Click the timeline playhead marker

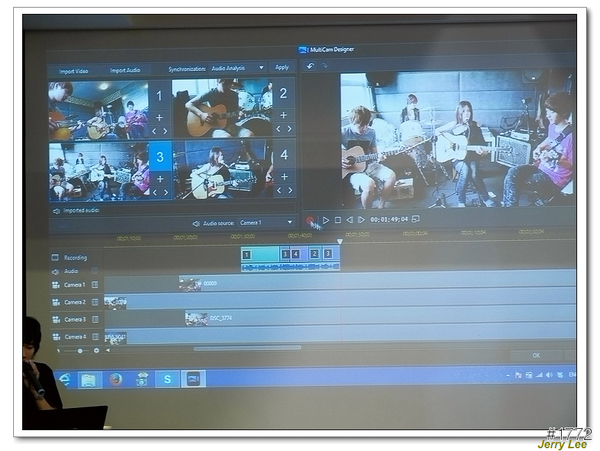(339, 241)
